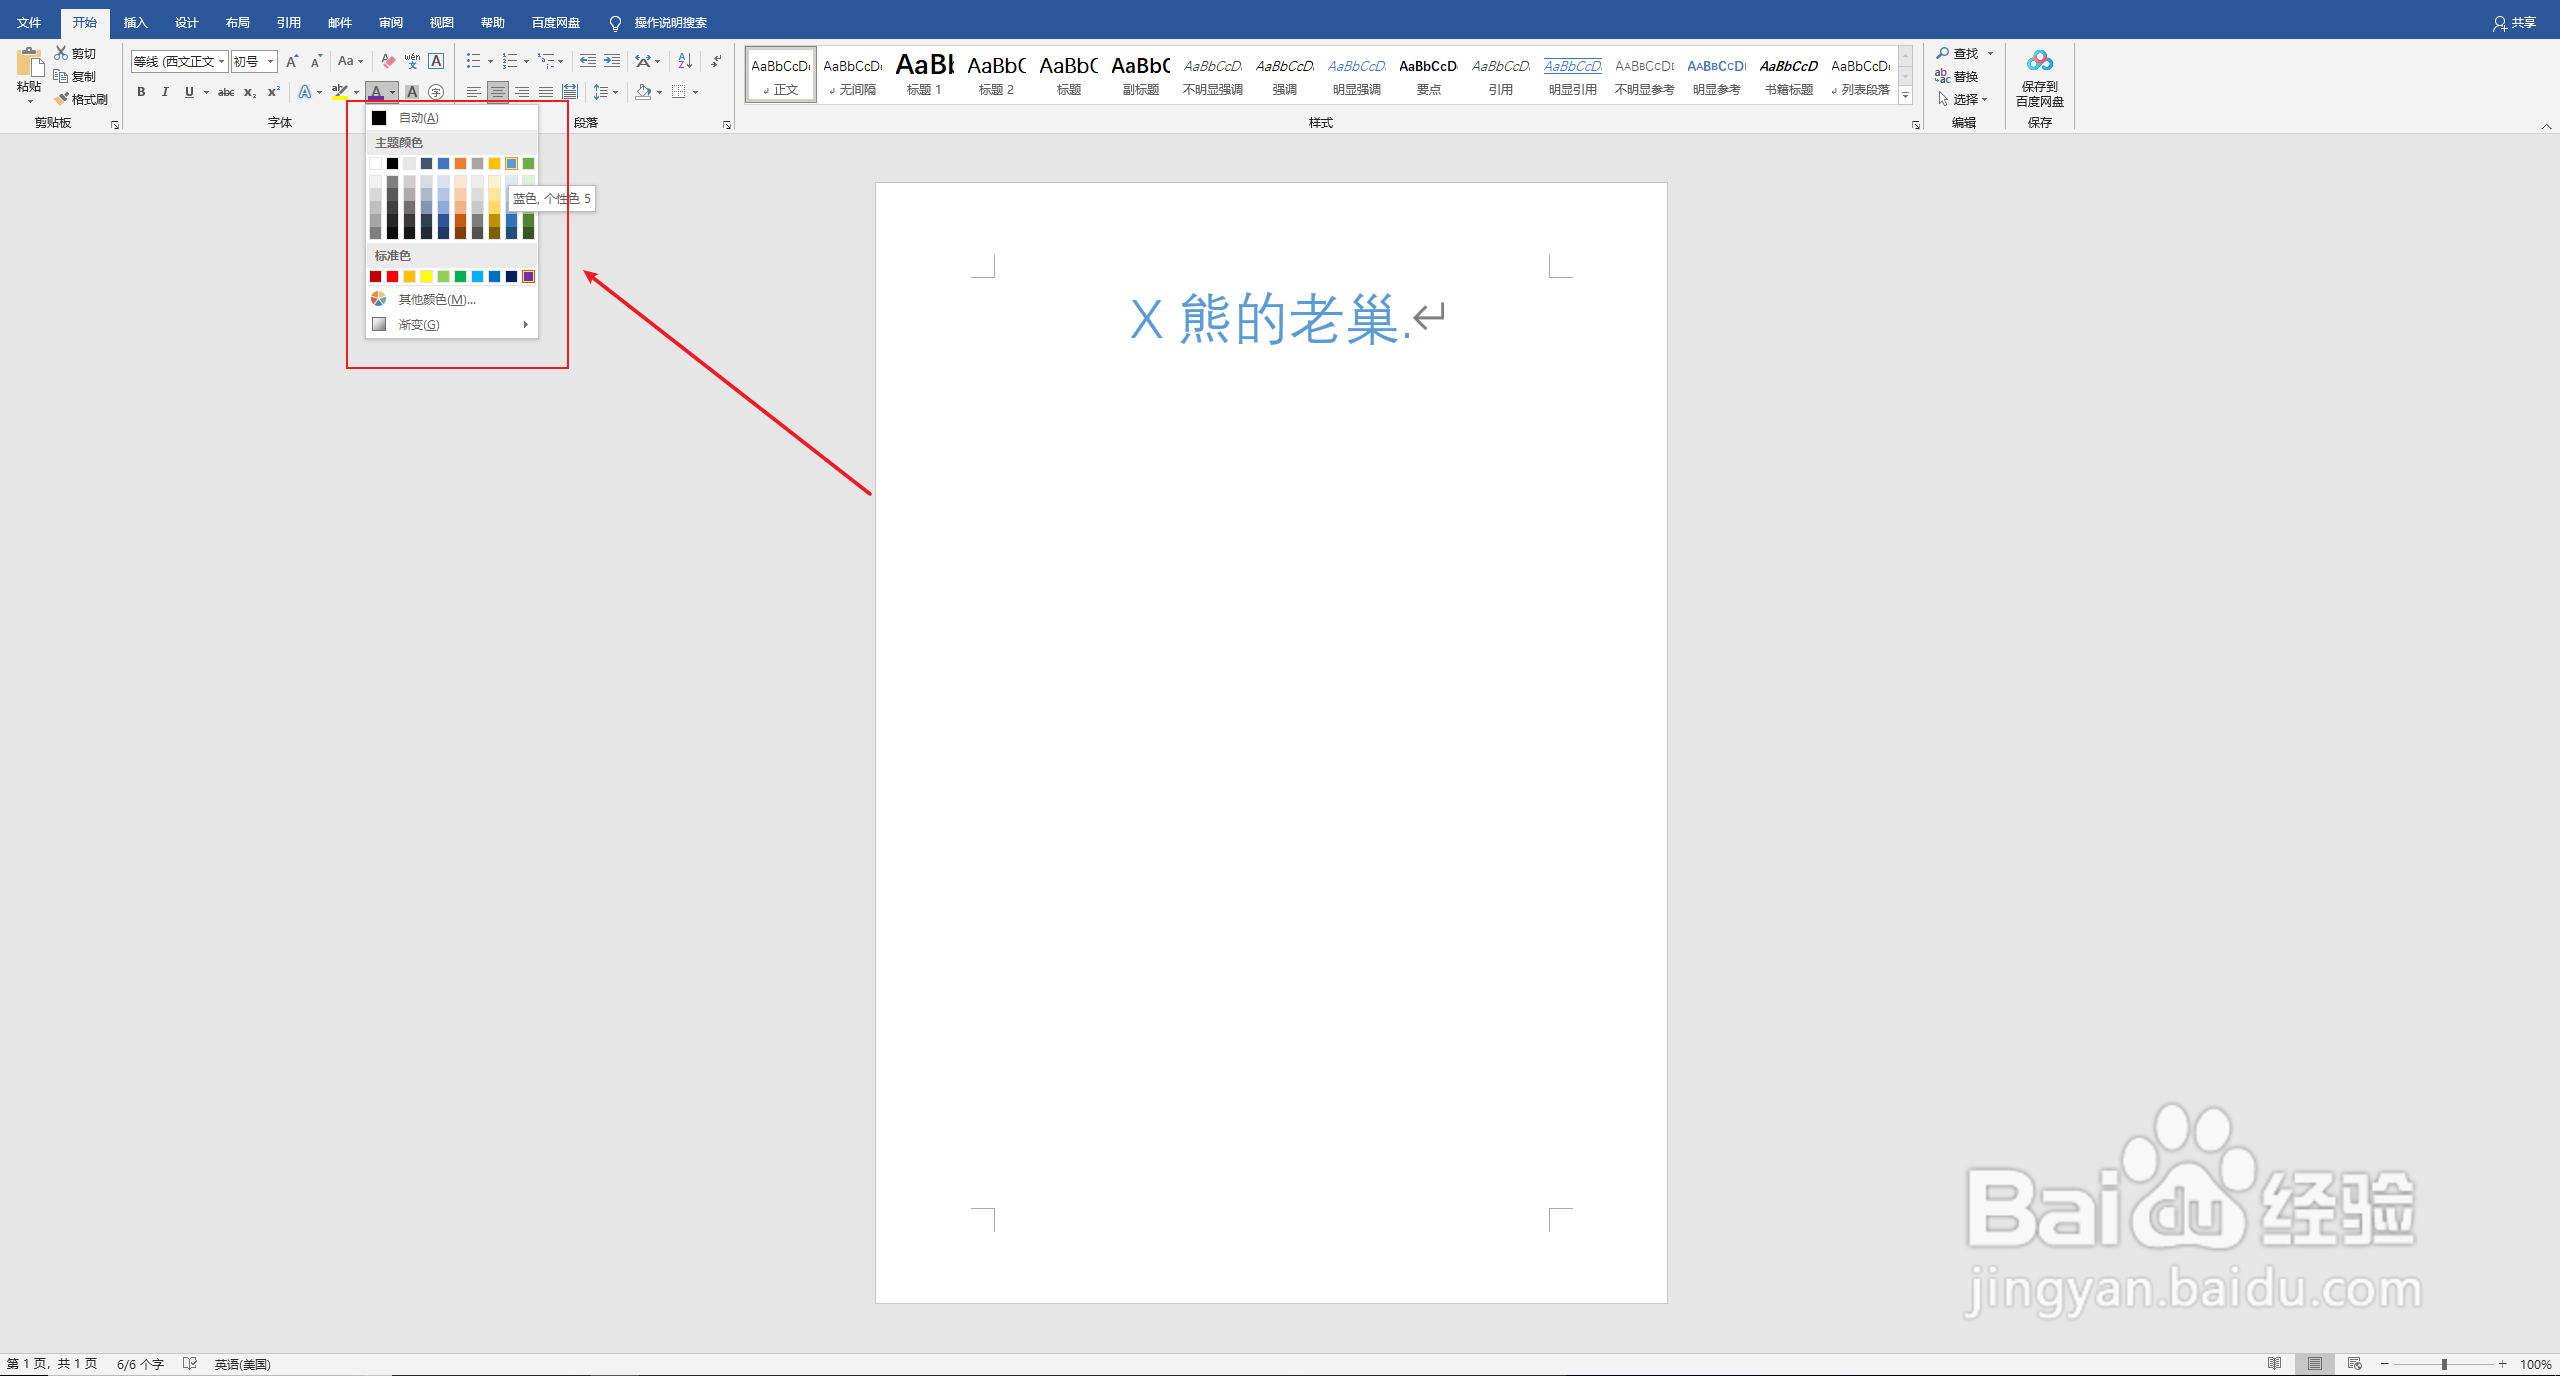Click the Increase Indent icon
Viewport: 2560px width, 1376px height.
click(x=612, y=61)
